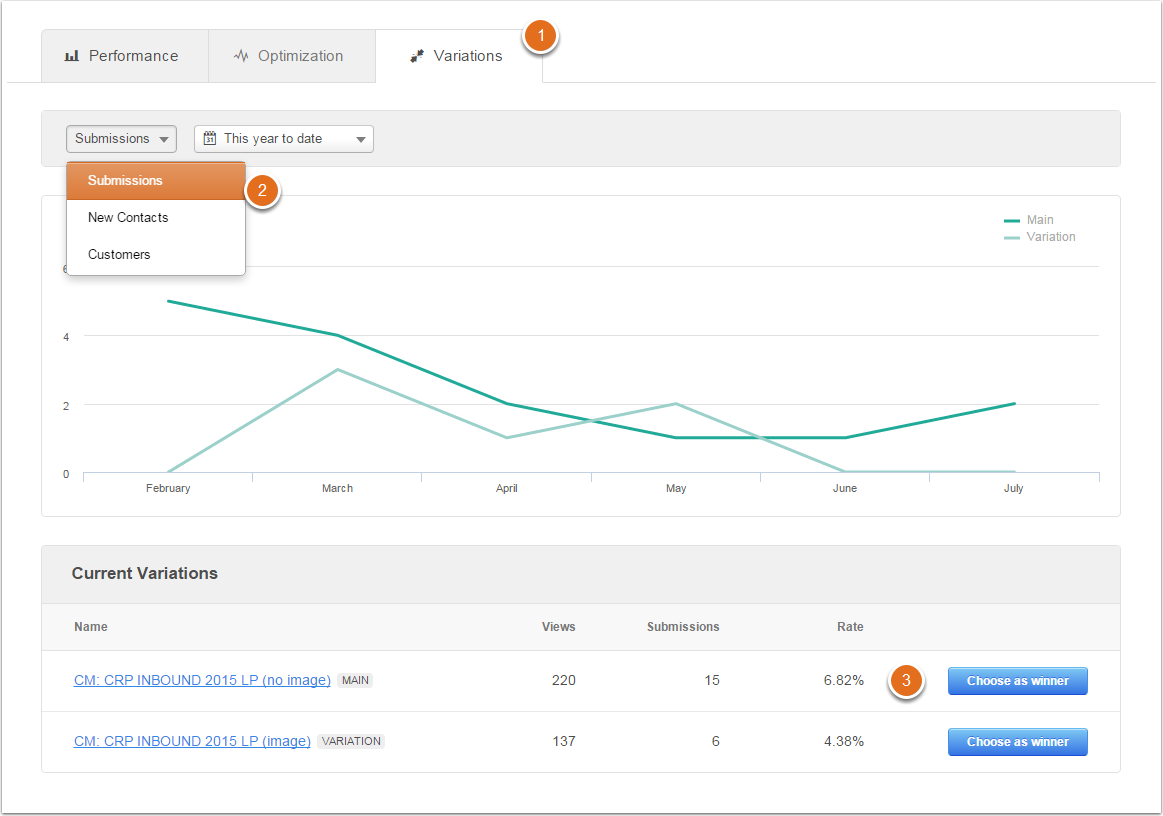Expand the date range dropdown arrow
The image size is (1163, 816).
point(361,139)
